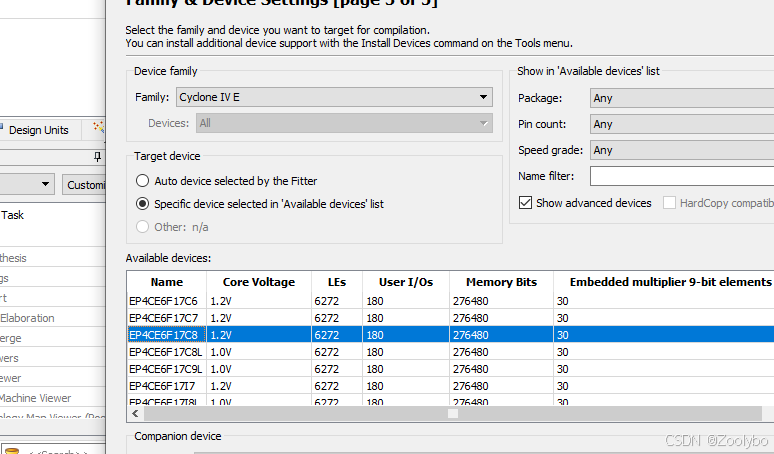Image resolution: width=774 pixels, height=454 pixels.
Task: Select device EP4CE6F17C7 in the list
Action: pos(163,318)
